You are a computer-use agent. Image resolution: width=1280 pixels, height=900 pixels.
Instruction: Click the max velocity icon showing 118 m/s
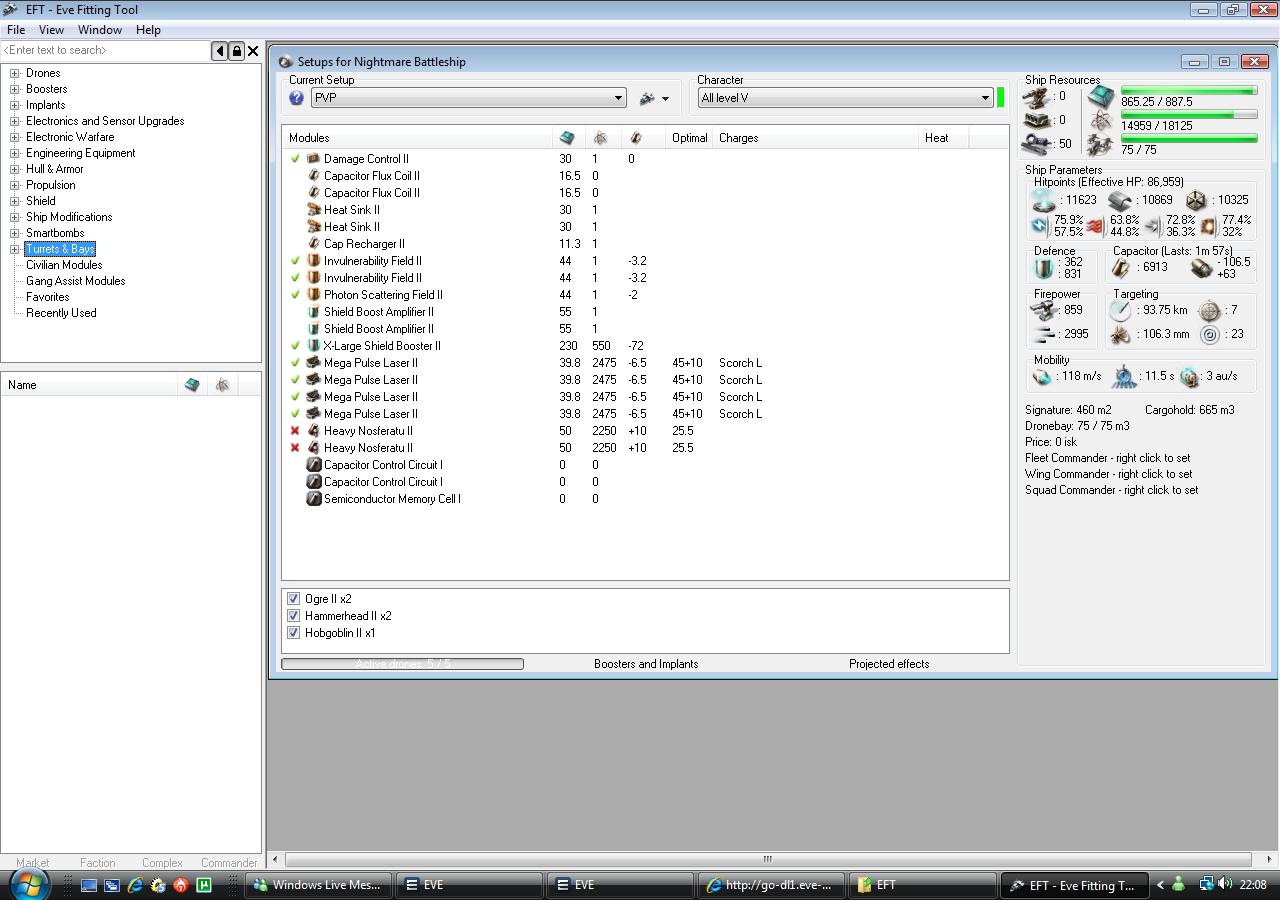tap(1042, 377)
